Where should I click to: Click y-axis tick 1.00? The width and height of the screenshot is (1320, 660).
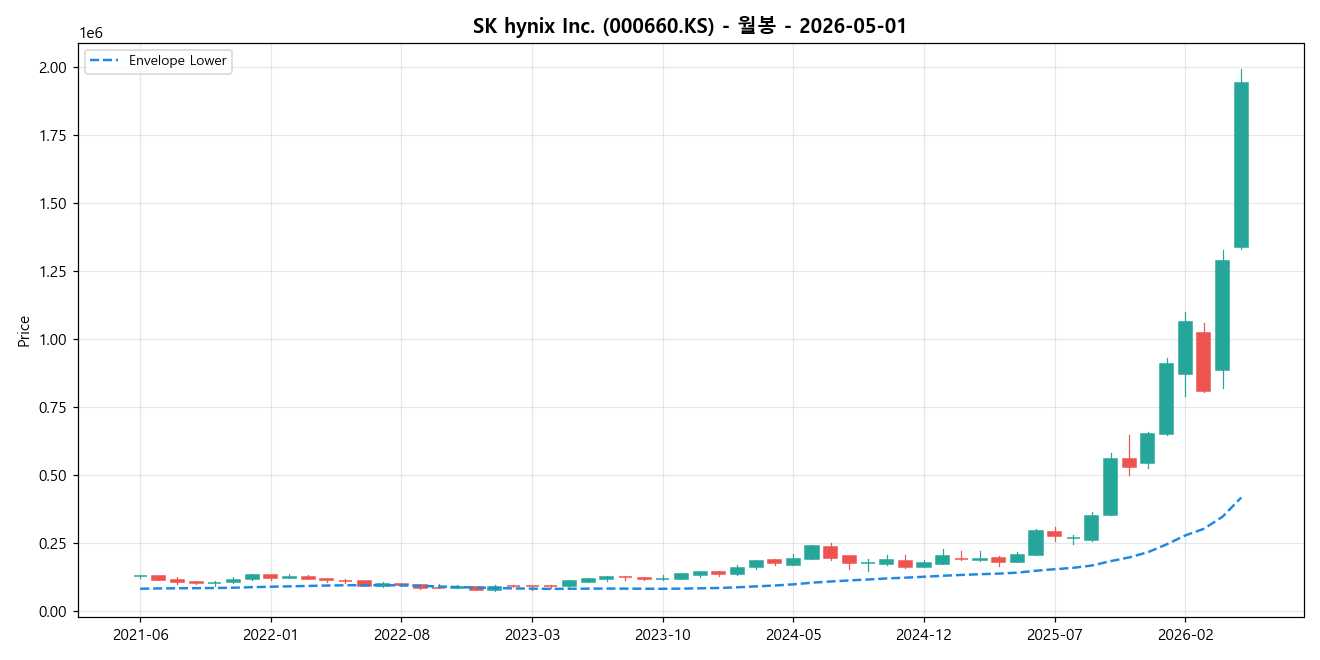54,340
